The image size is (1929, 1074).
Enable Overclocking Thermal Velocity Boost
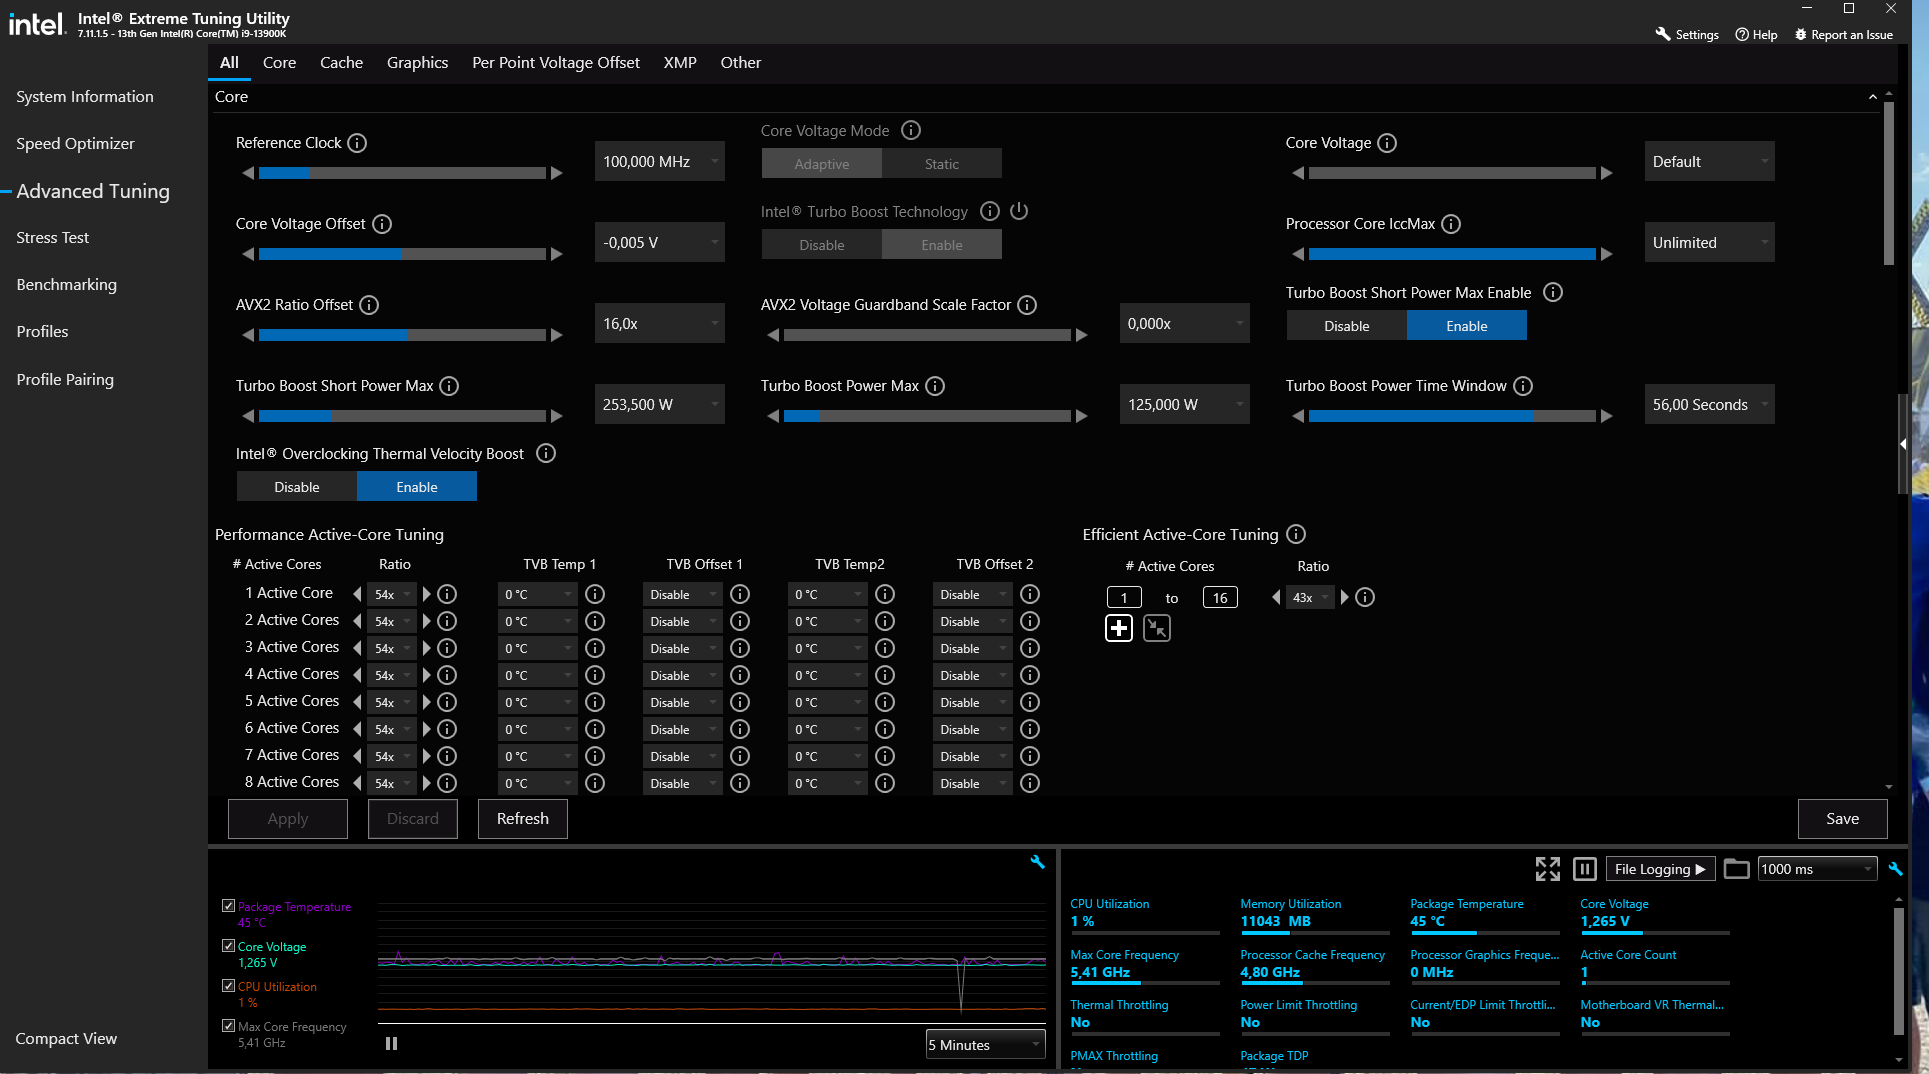tap(417, 487)
